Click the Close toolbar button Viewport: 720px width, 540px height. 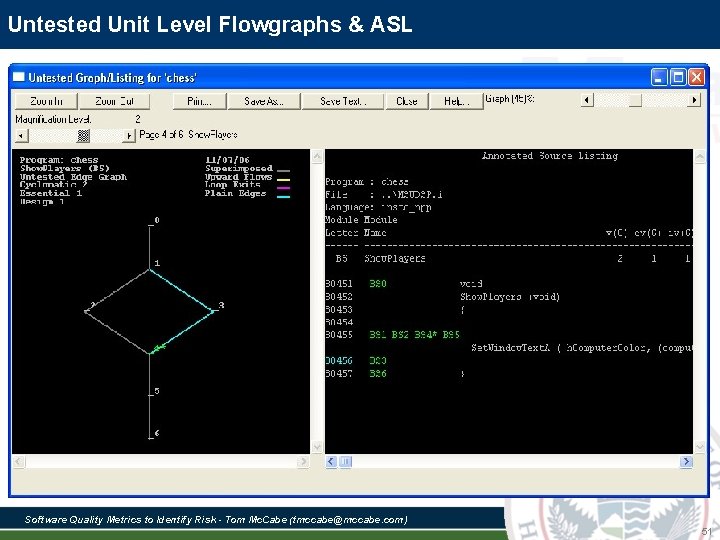tap(407, 101)
